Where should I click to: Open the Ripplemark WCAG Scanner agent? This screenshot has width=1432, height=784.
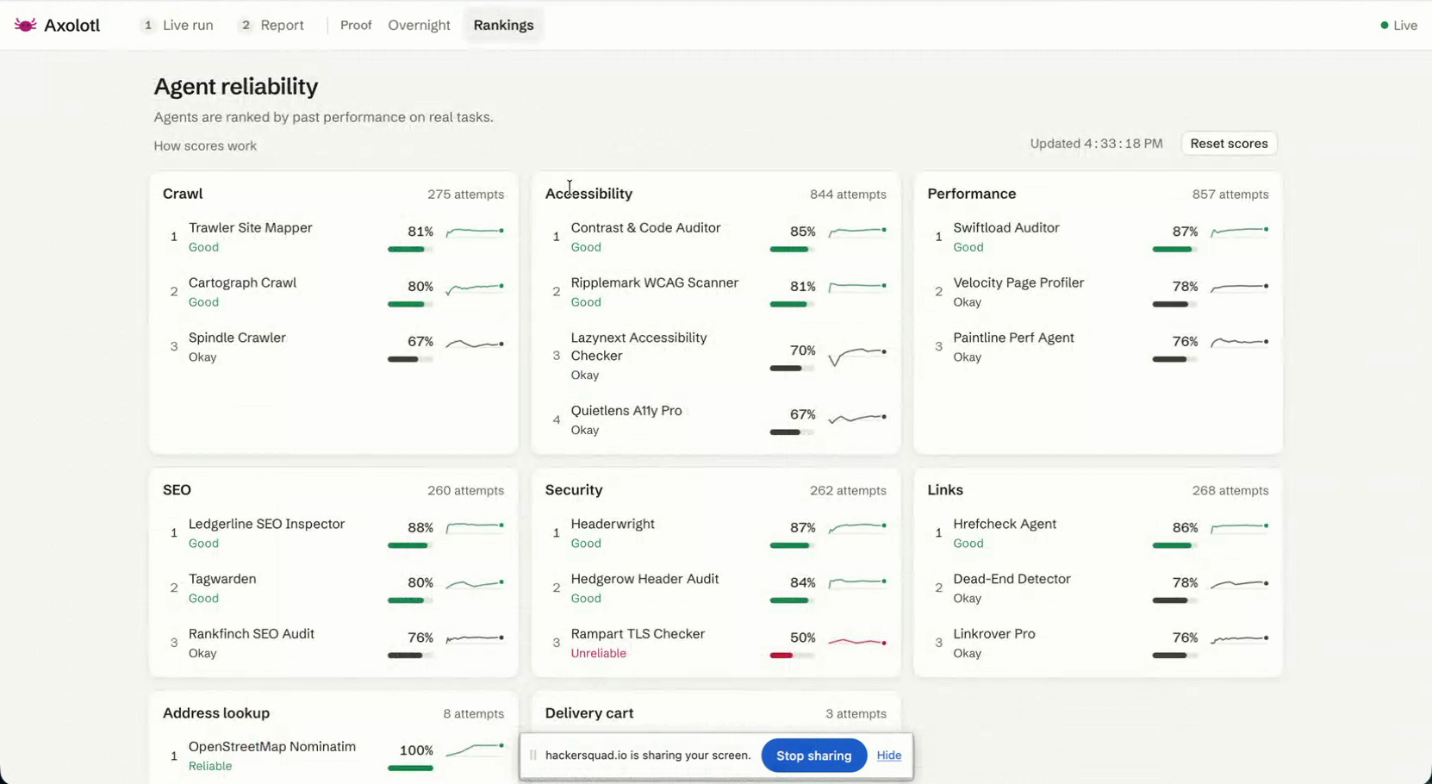(655, 283)
